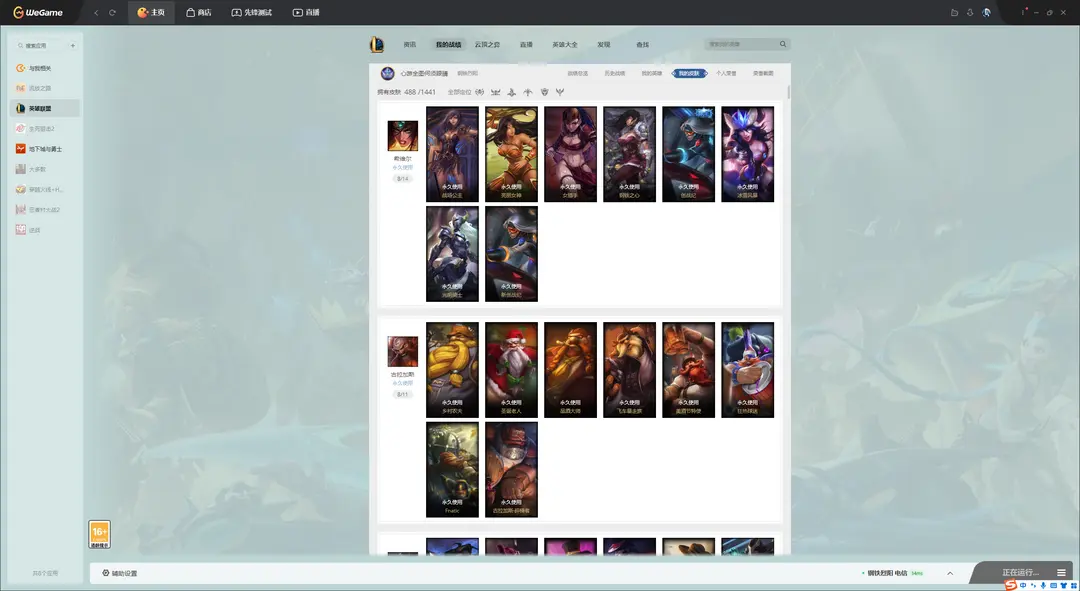
Task: Open 与我相关 in the sidebar
Action: click(45, 68)
